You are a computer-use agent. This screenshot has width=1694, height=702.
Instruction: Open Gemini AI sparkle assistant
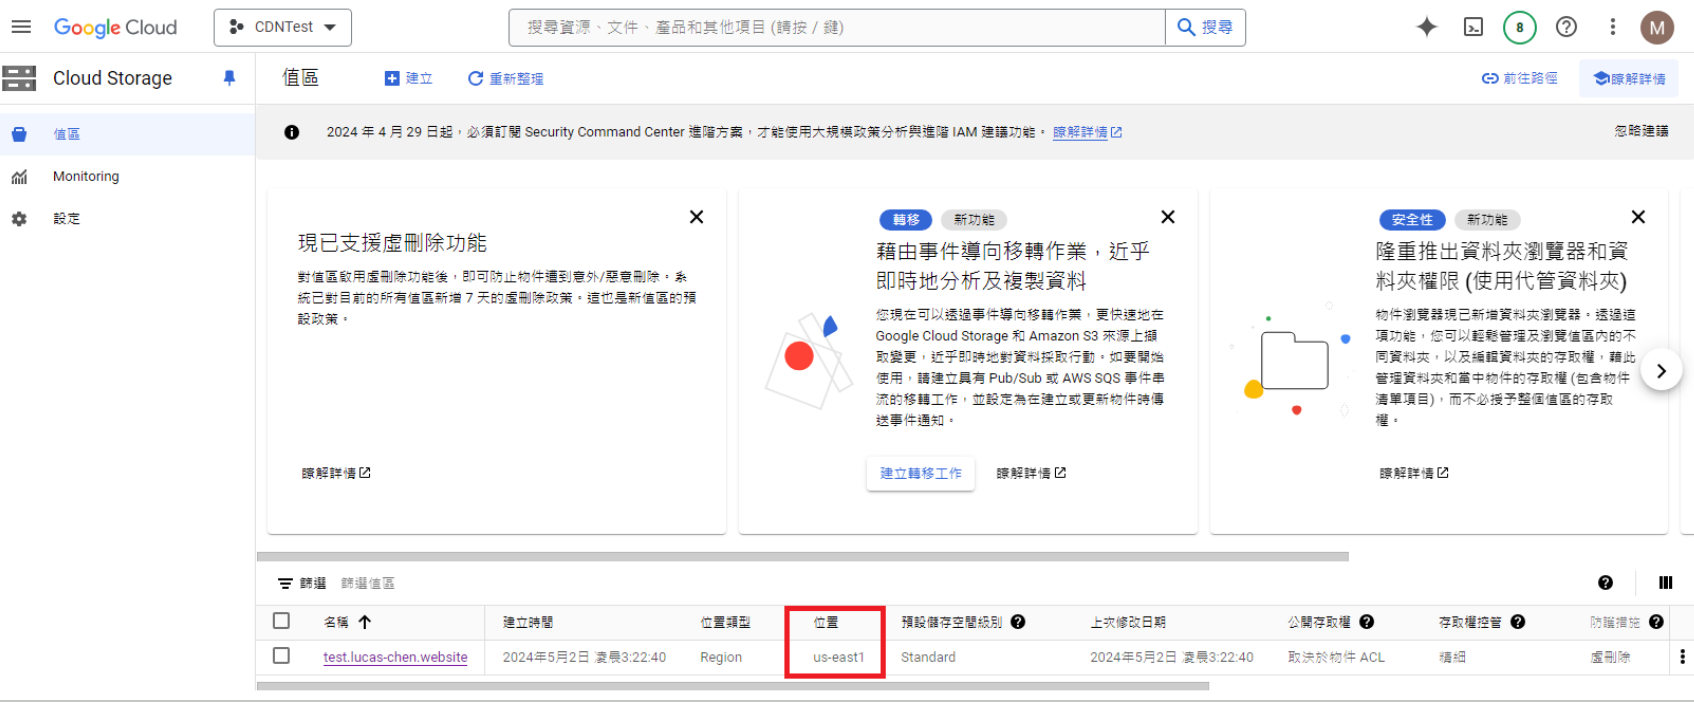click(1426, 27)
